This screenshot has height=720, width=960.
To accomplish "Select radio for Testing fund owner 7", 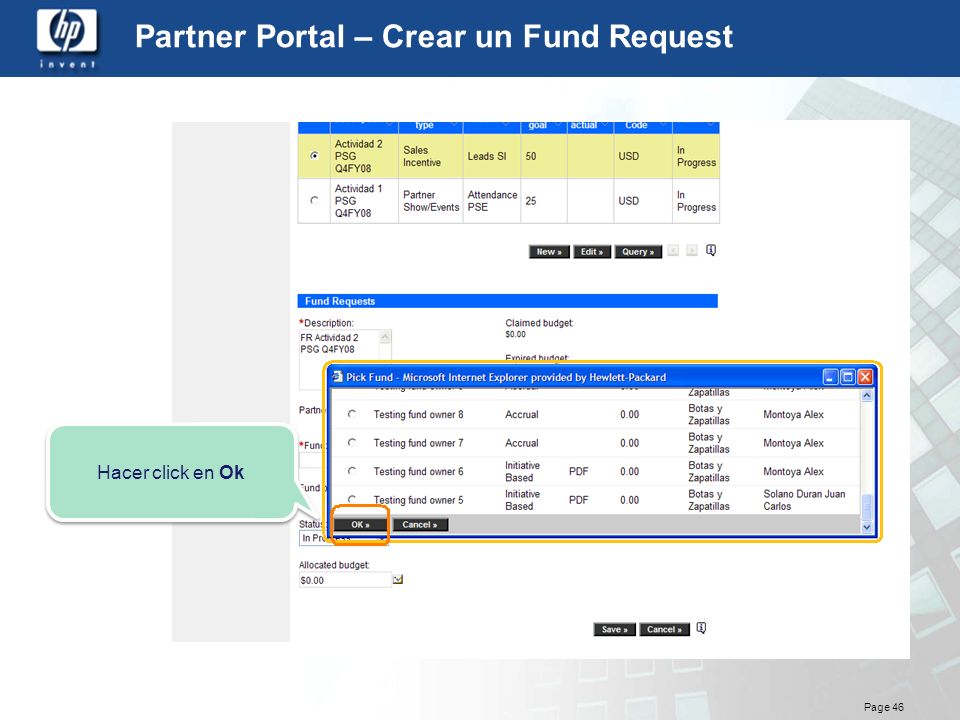I will coord(352,442).
